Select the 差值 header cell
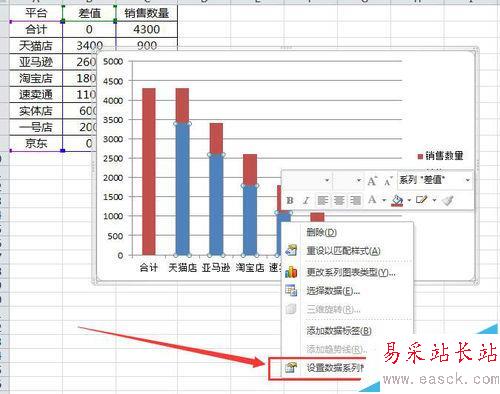Image resolution: width=500 pixels, height=394 pixels. [x=89, y=13]
